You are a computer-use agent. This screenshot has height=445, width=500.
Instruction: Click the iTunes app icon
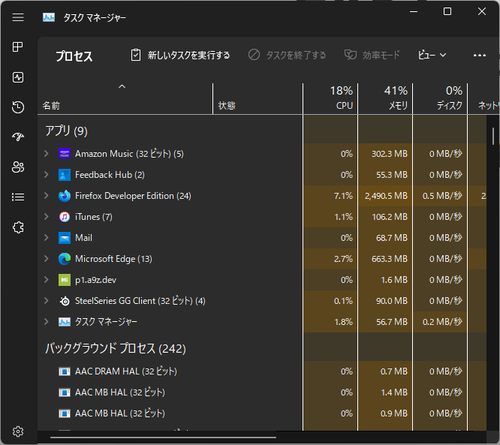click(x=64, y=217)
